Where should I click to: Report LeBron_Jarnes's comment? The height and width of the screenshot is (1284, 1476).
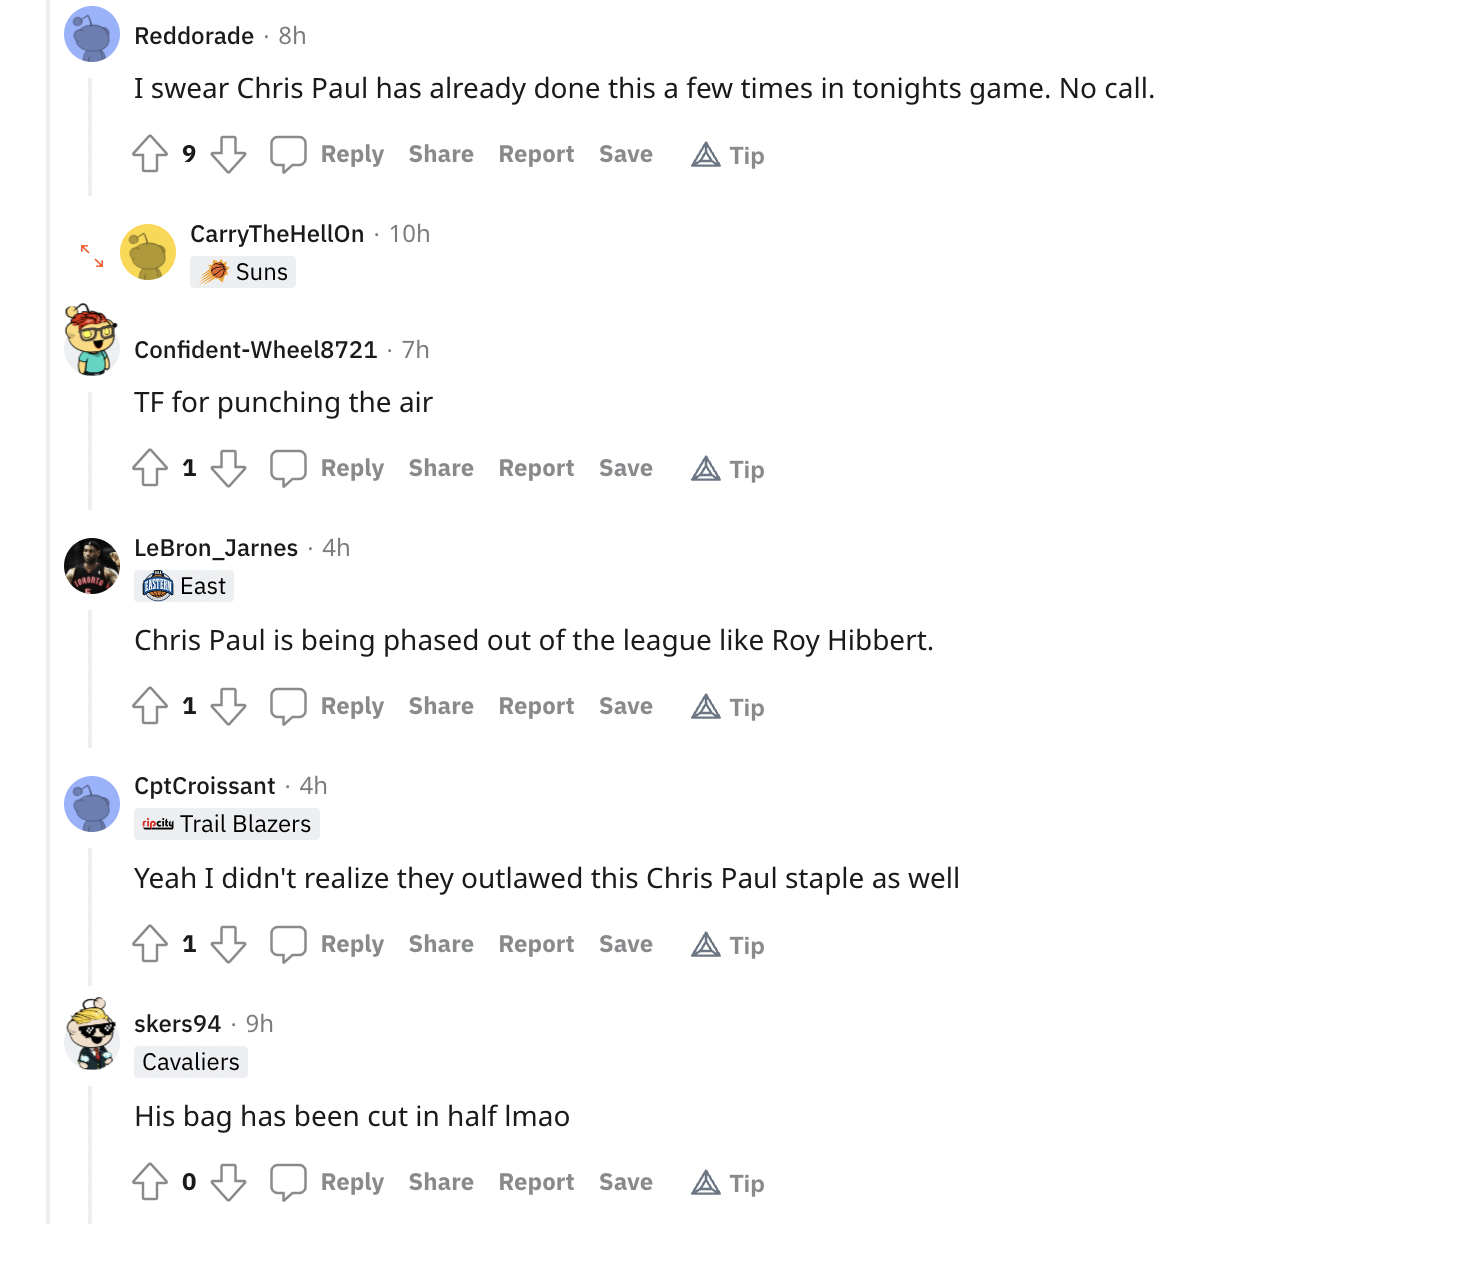536,706
